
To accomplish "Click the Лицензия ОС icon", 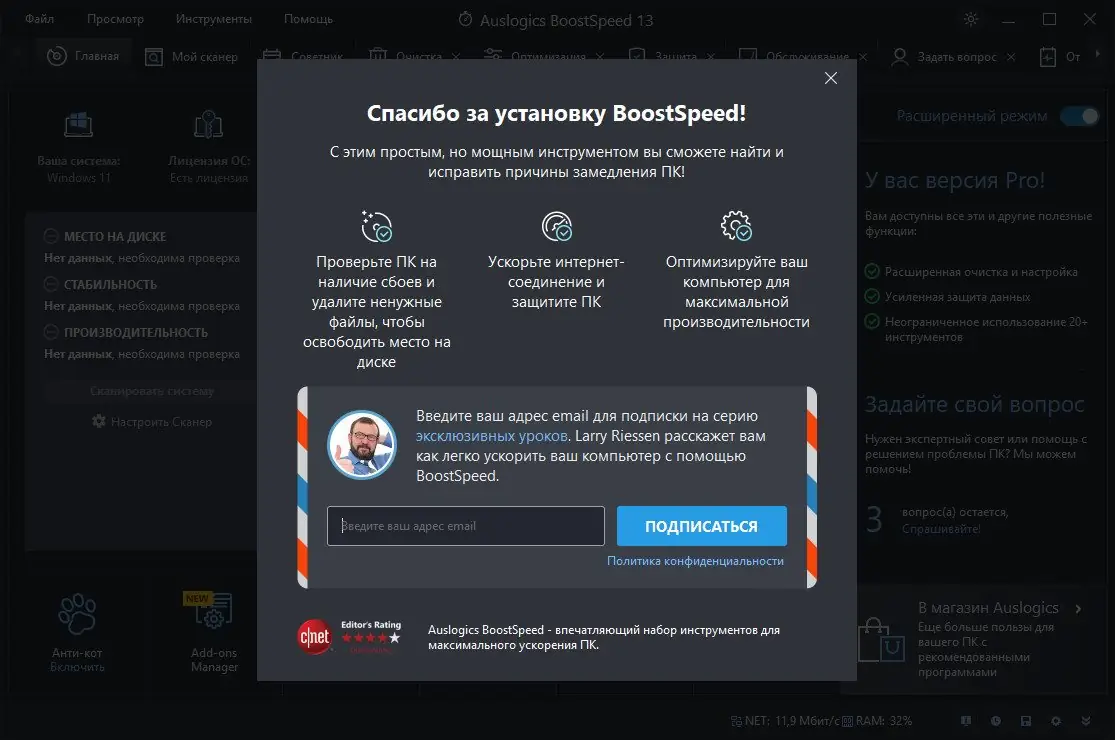I will [208, 125].
